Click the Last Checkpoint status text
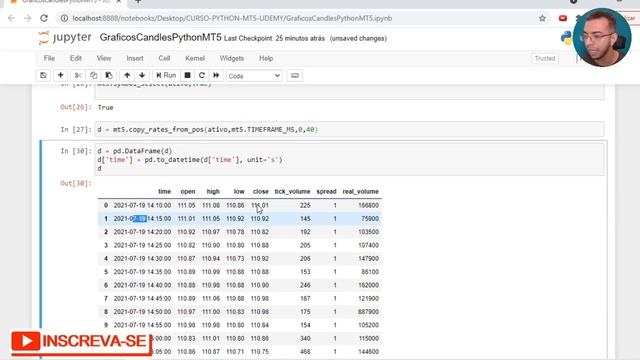This screenshot has width=640, height=360. click(x=274, y=38)
